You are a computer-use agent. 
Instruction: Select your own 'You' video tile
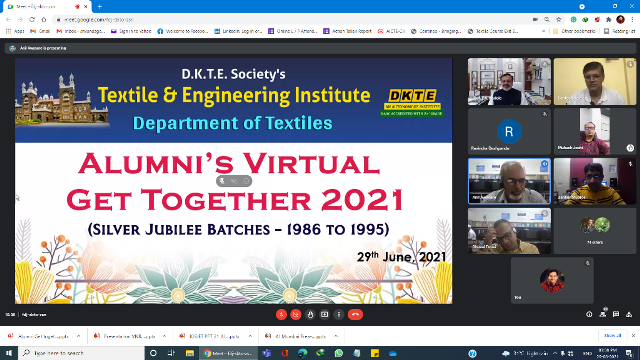552,280
